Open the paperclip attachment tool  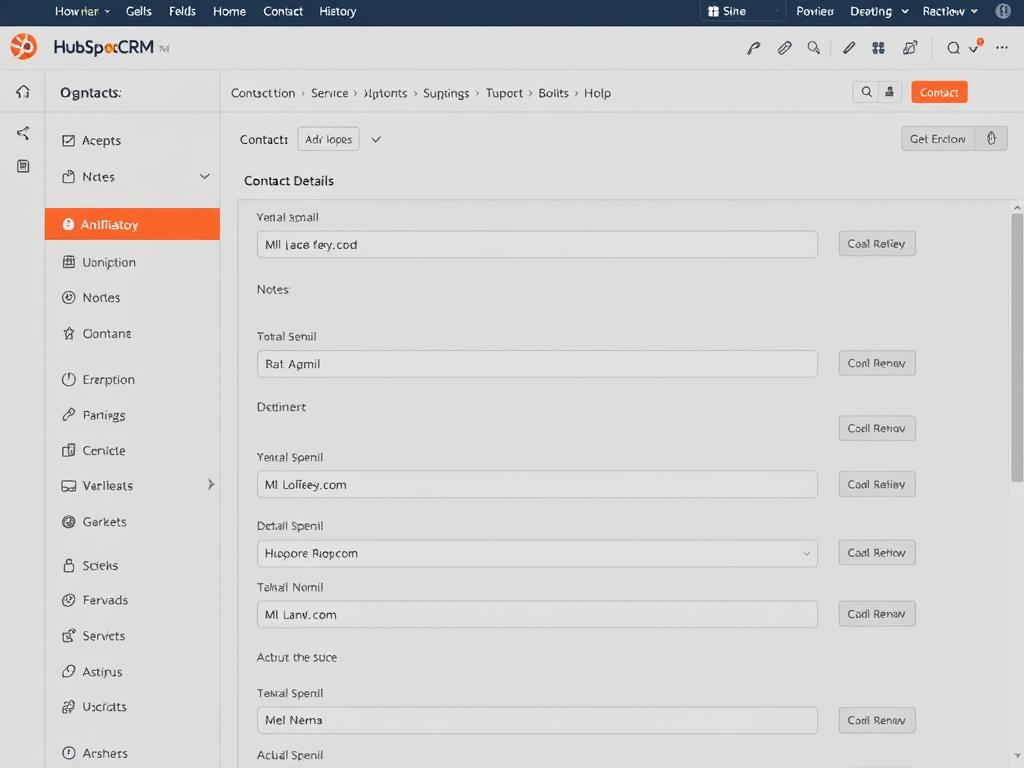[x=784, y=47]
